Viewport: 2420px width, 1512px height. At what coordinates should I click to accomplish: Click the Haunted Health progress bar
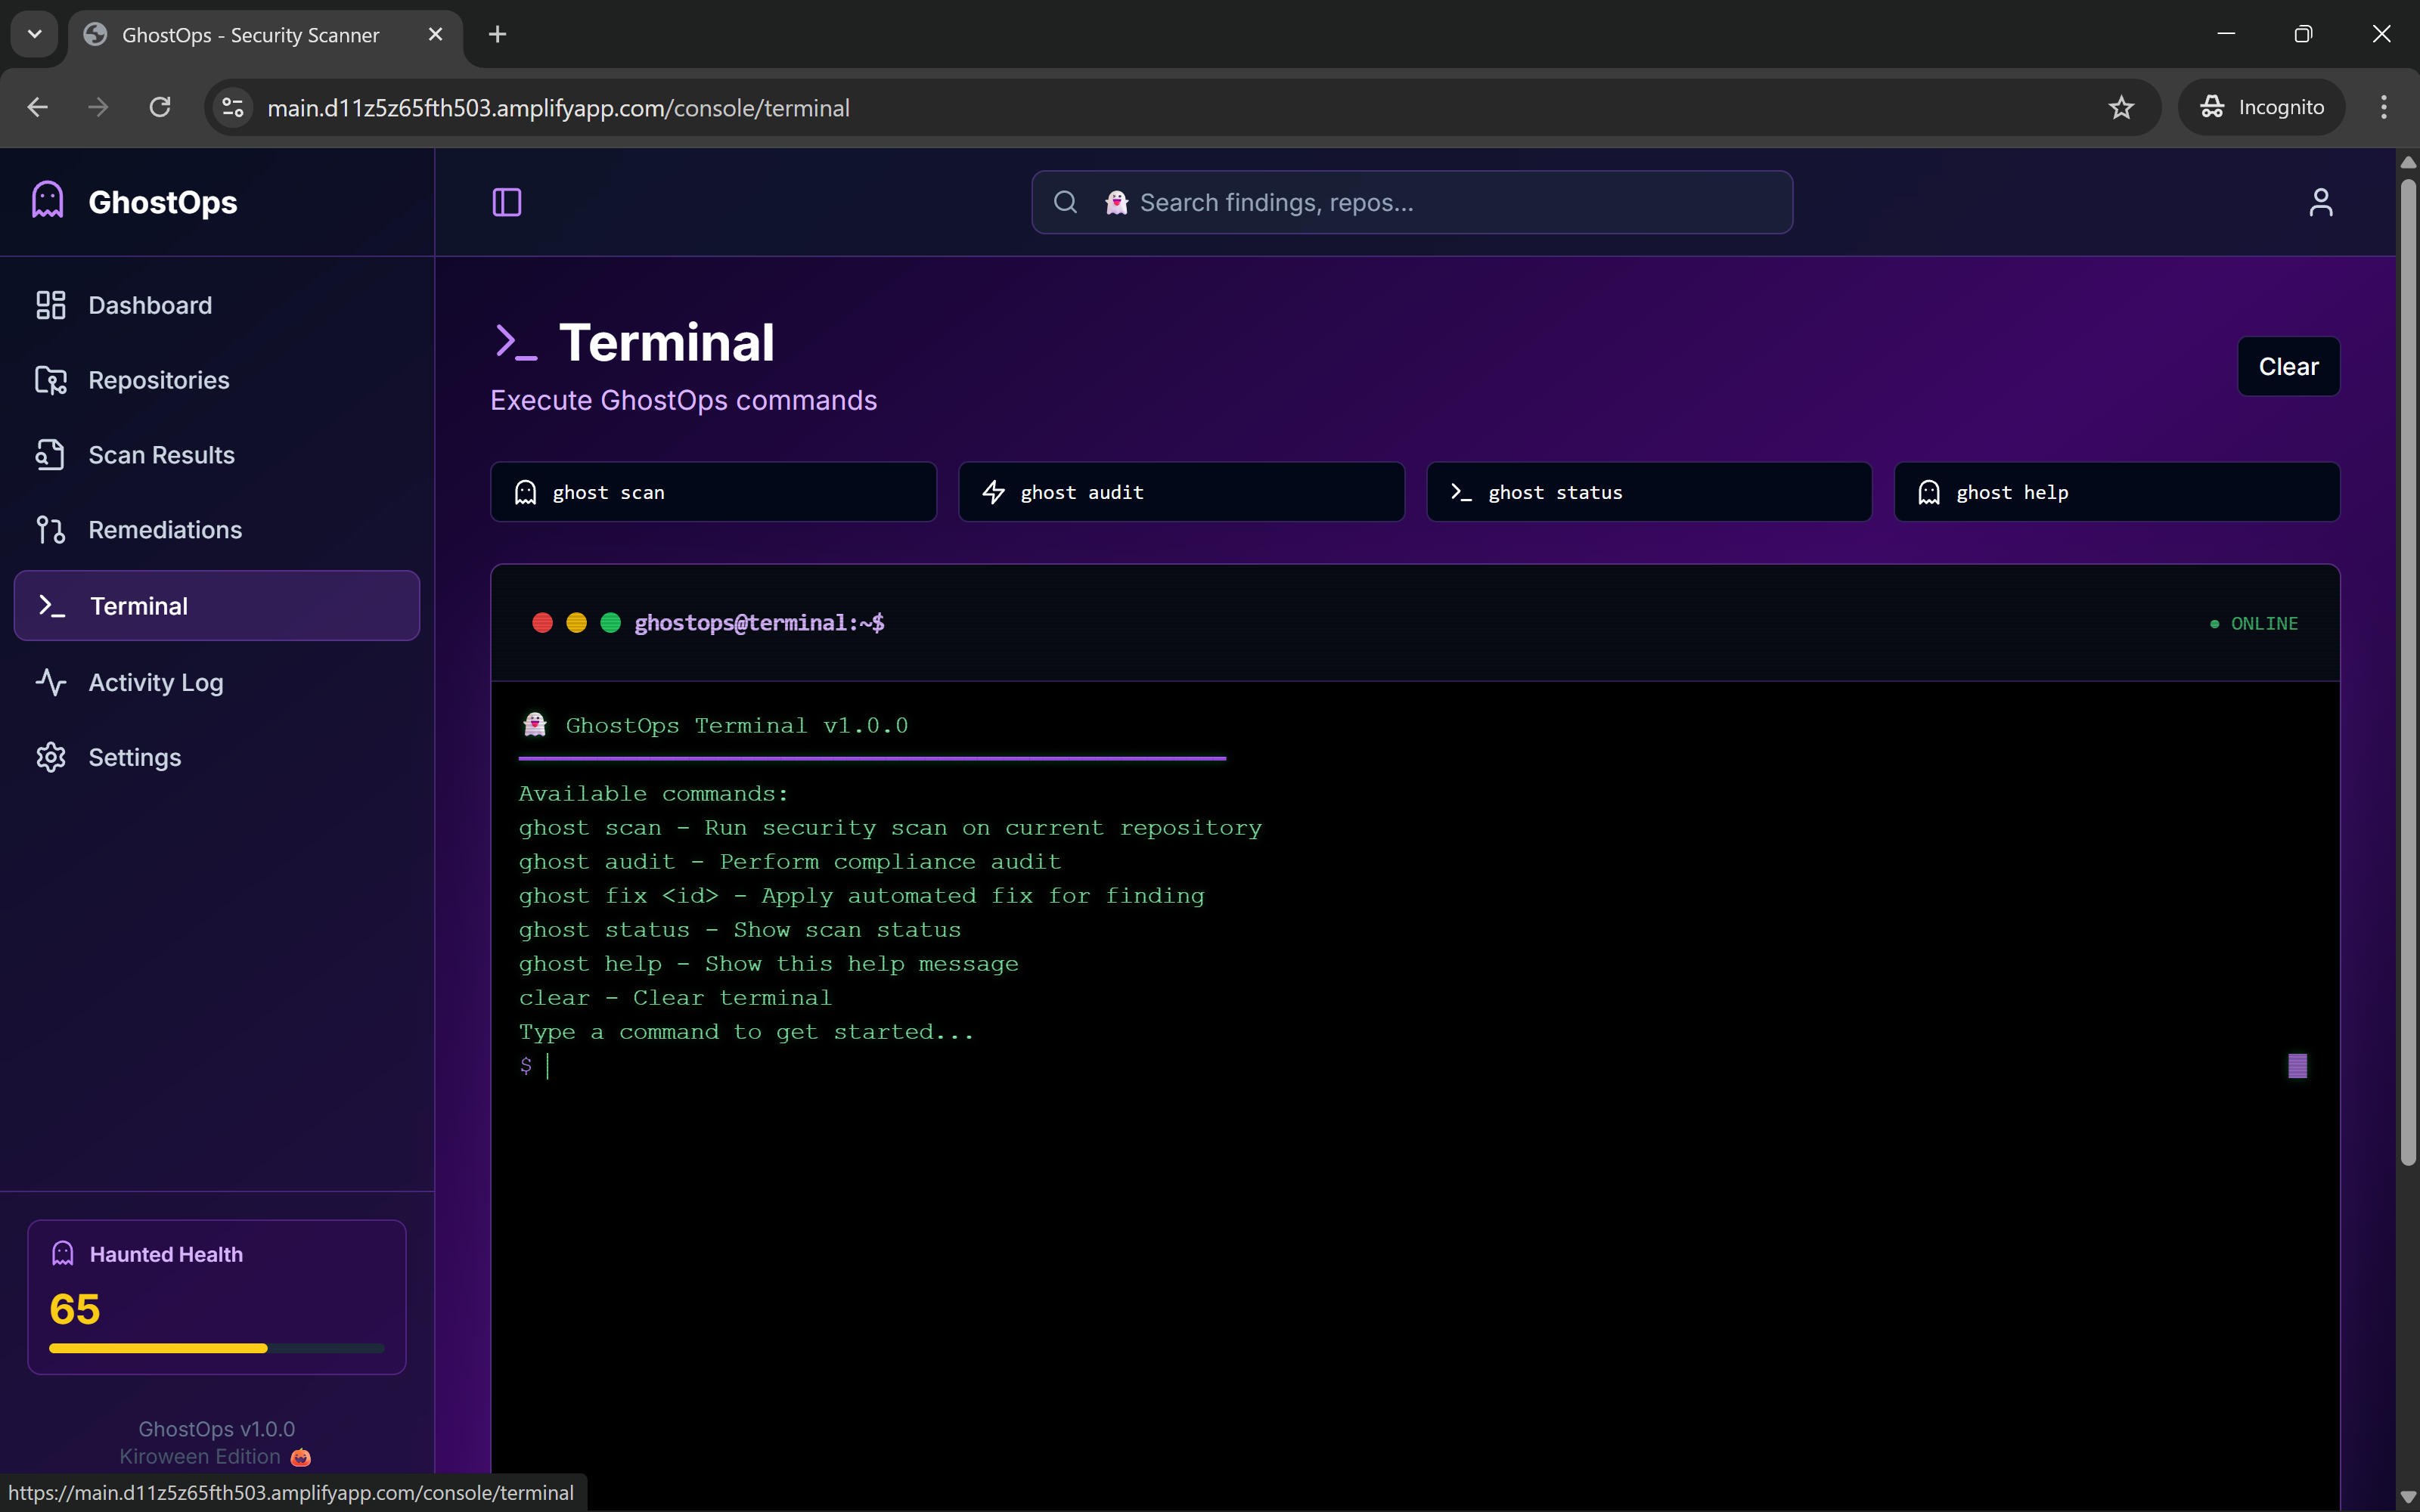point(216,1348)
